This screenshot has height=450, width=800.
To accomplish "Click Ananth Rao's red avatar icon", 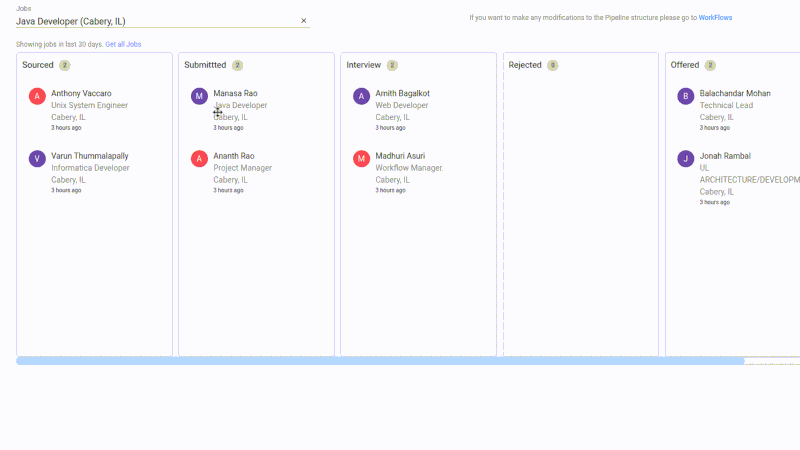I will click(x=199, y=159).
